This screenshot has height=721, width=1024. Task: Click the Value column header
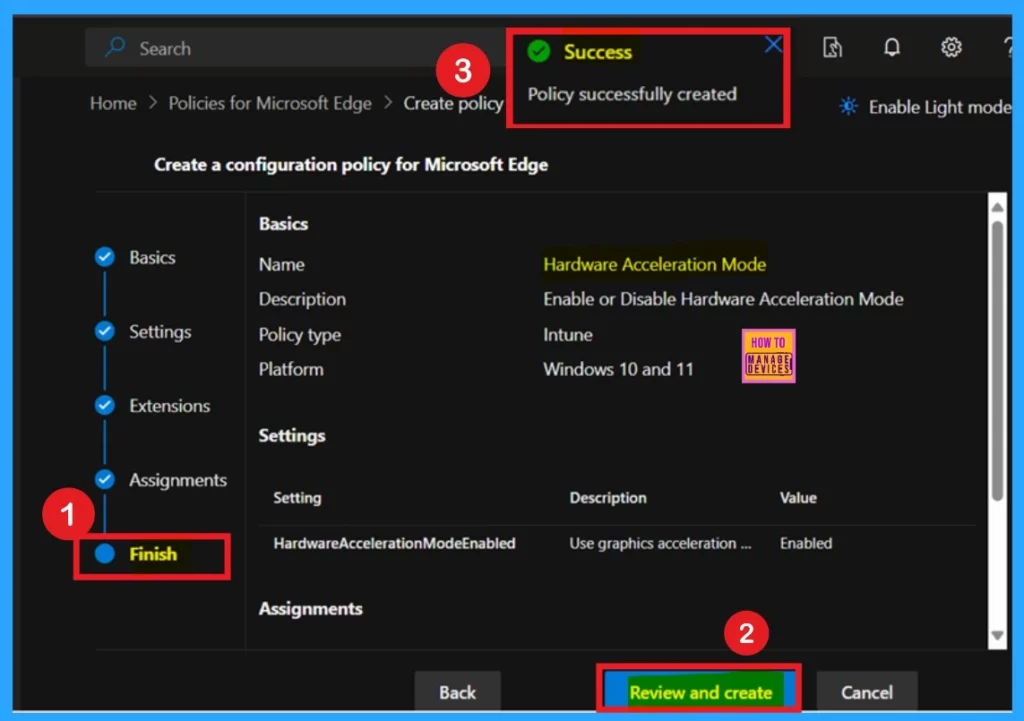798,498
